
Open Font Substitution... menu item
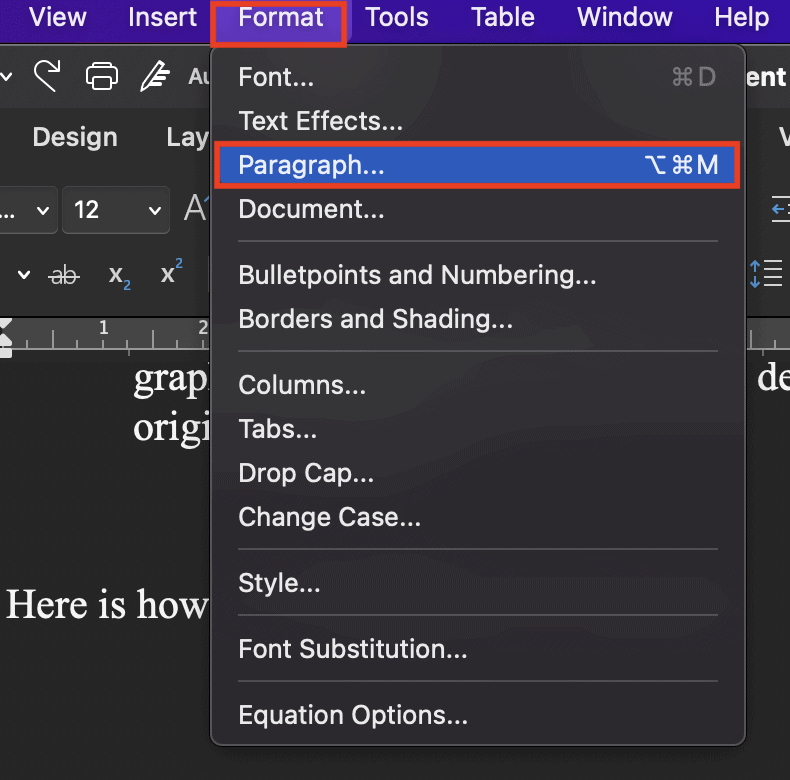pyautogui.click(x=478, y=649)
